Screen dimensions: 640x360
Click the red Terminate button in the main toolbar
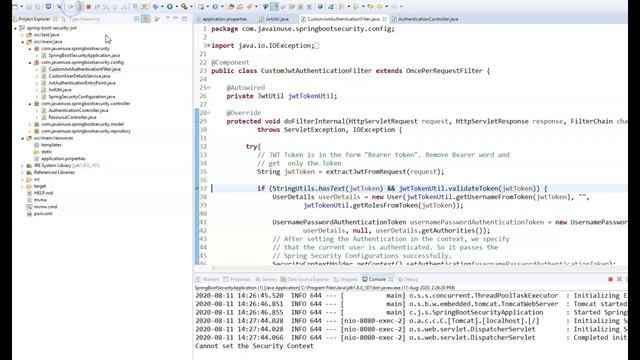pyautogui.click(x=88, y=7)
